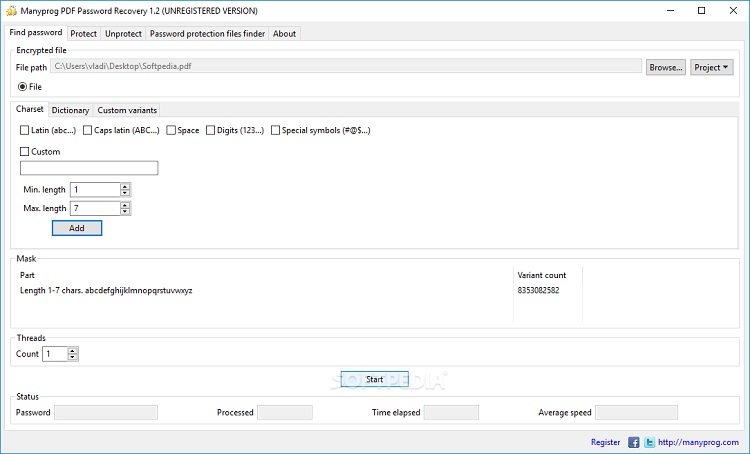This screenshot has height=454, width=750.
Task: Toggle the Digits (123...) checkbox
Action: 210,130
